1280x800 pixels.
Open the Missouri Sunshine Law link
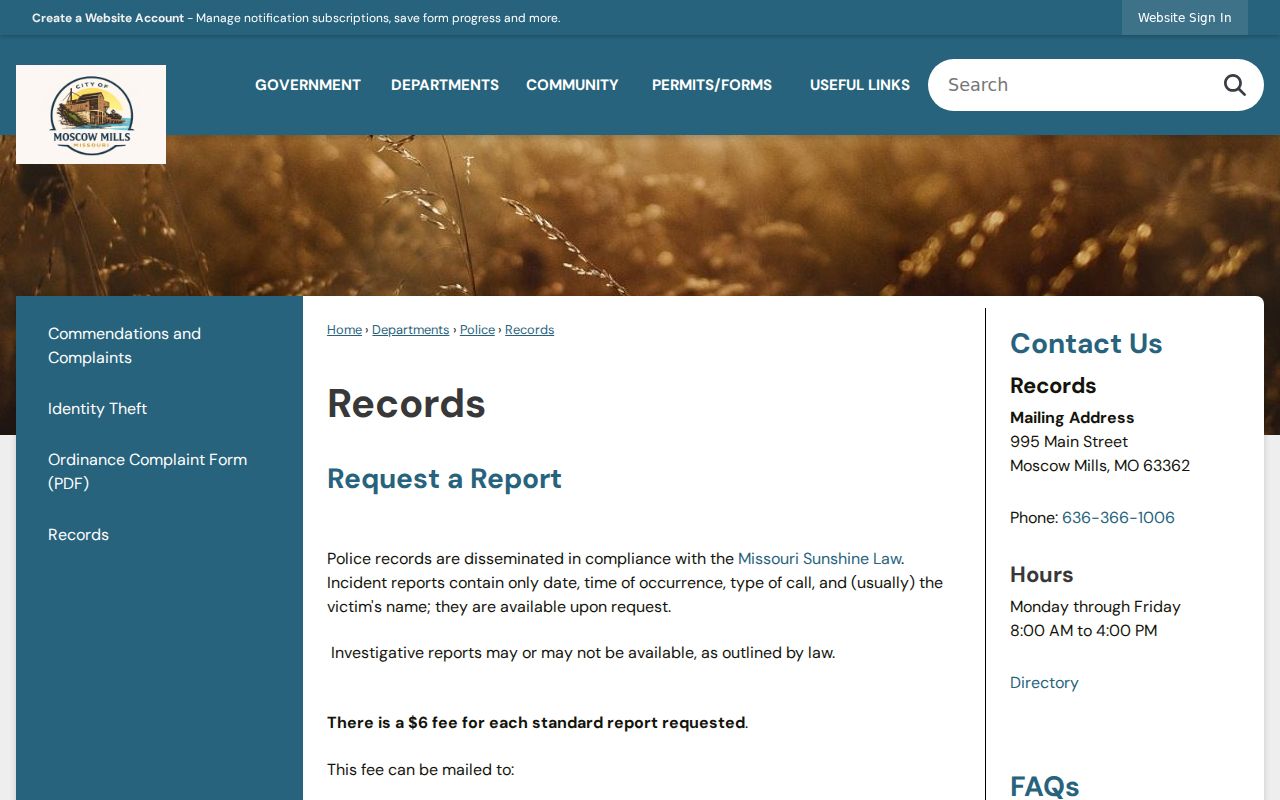coord(819,559)
